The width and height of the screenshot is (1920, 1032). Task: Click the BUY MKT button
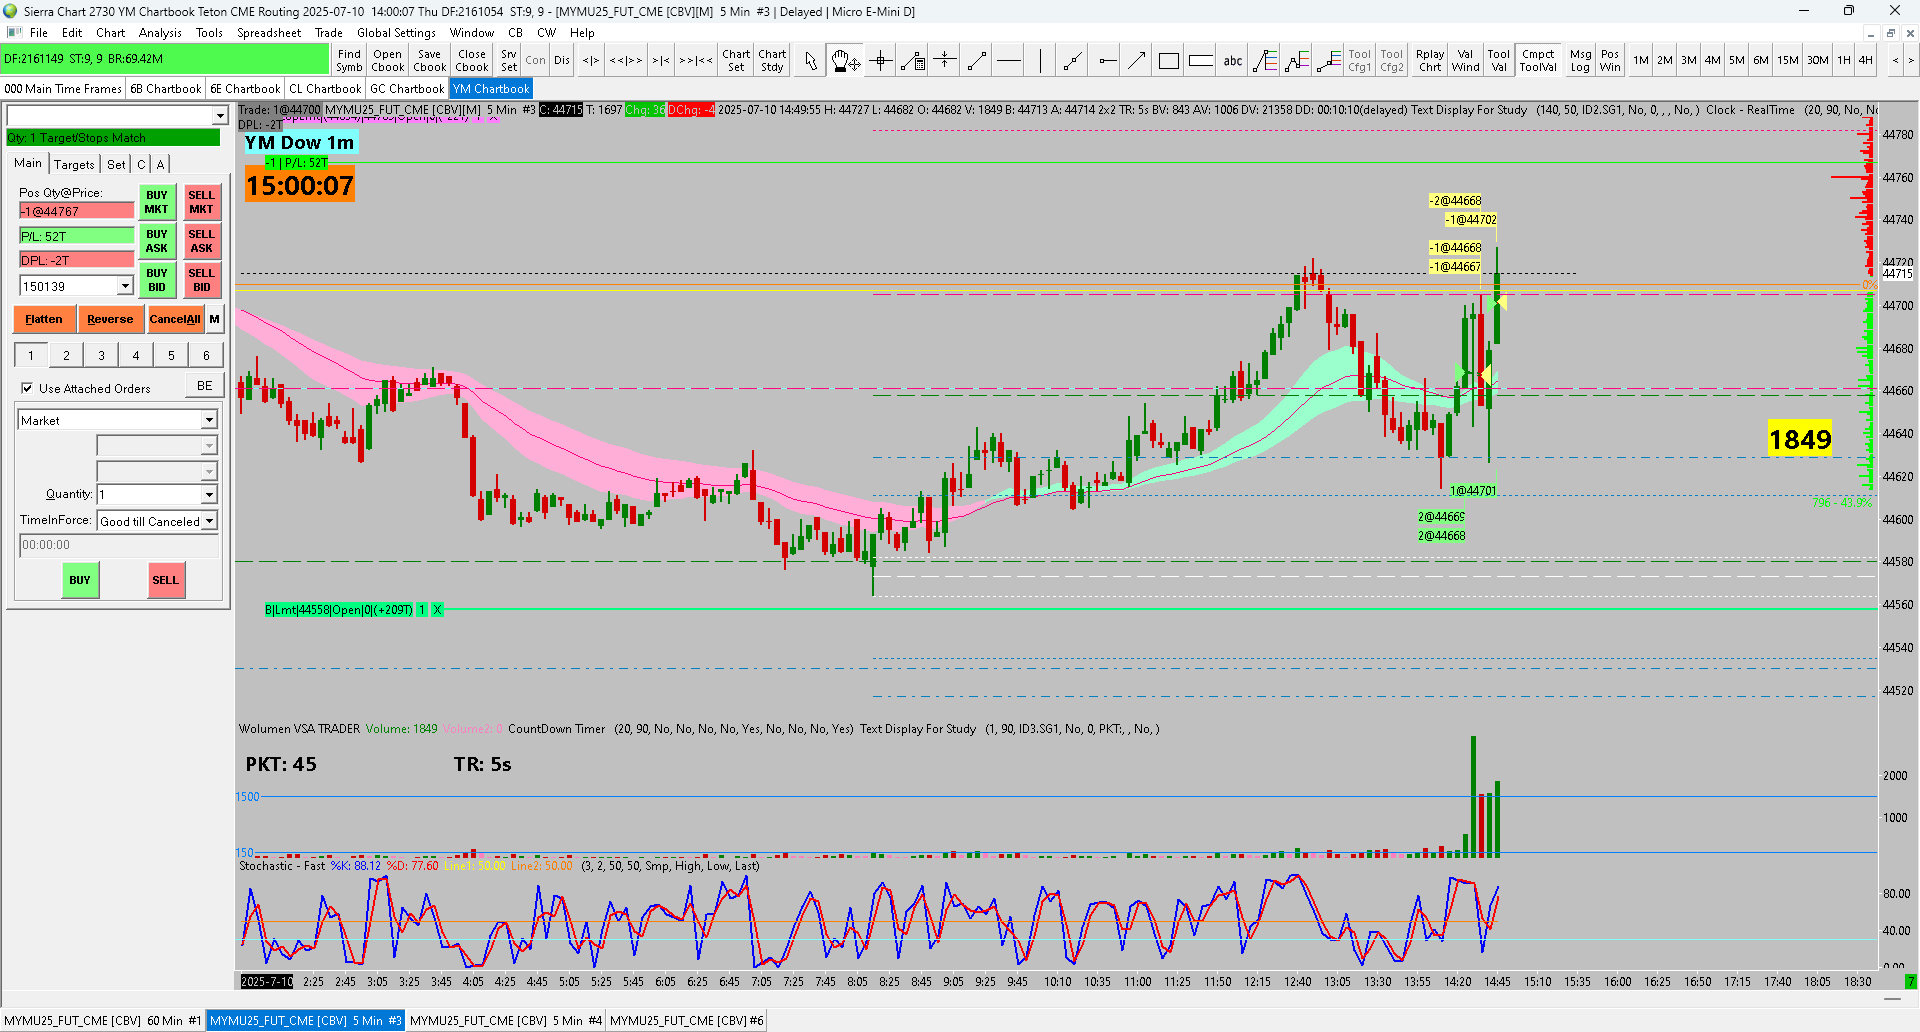[157, 203]
